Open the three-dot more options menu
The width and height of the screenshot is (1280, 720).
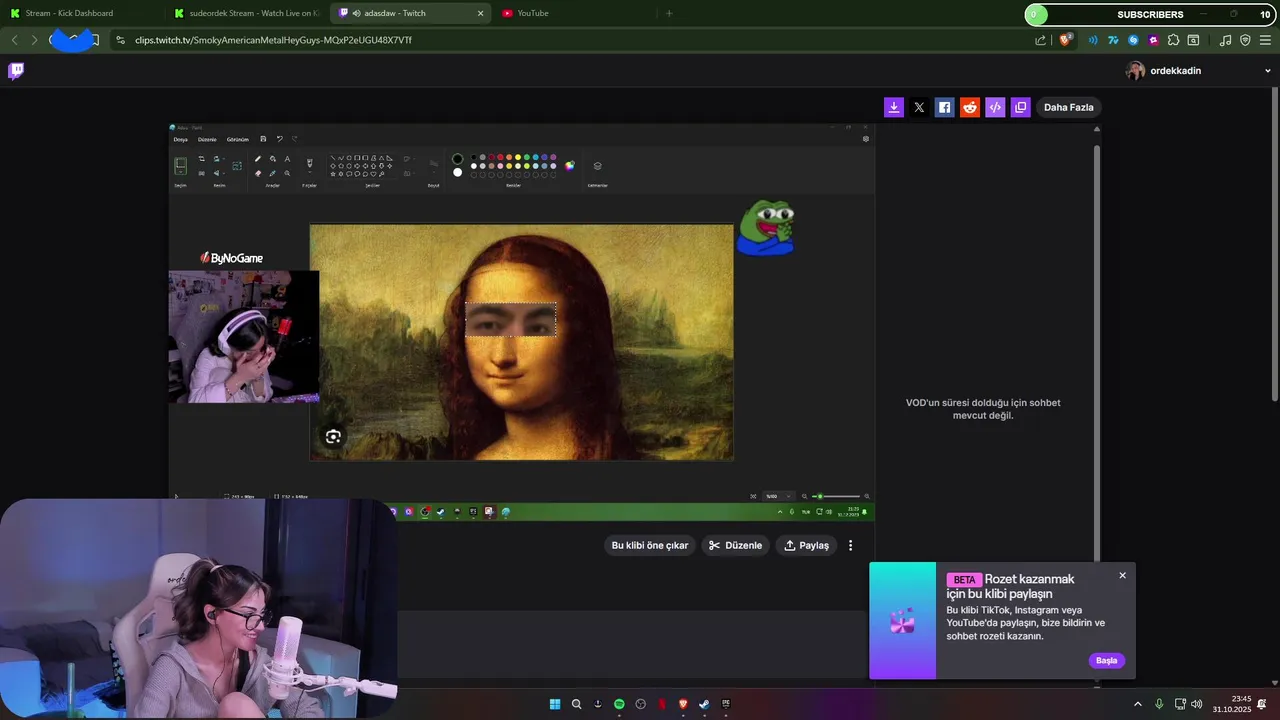coord(851,545)
